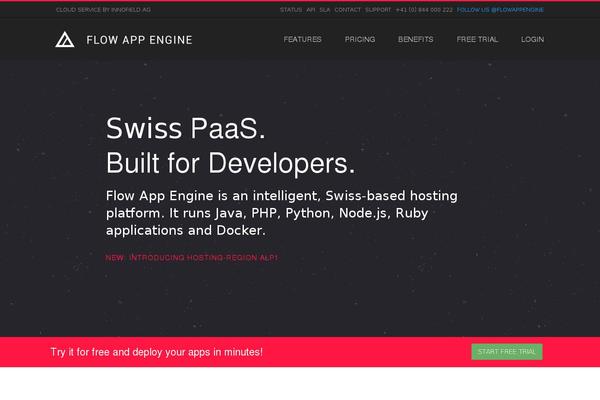Go to the Pricing section
The image size is (600, 400).
(x=360, y=39)
